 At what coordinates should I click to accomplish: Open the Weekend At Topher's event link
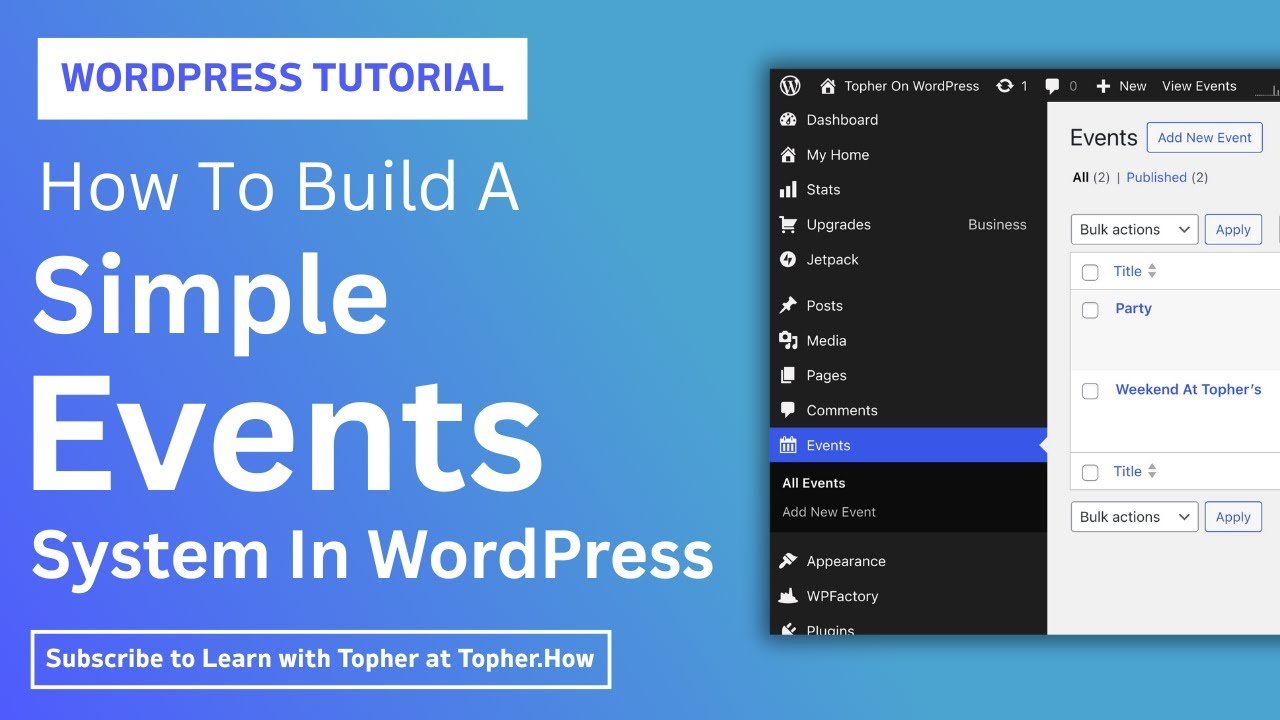click(1188, 389)
